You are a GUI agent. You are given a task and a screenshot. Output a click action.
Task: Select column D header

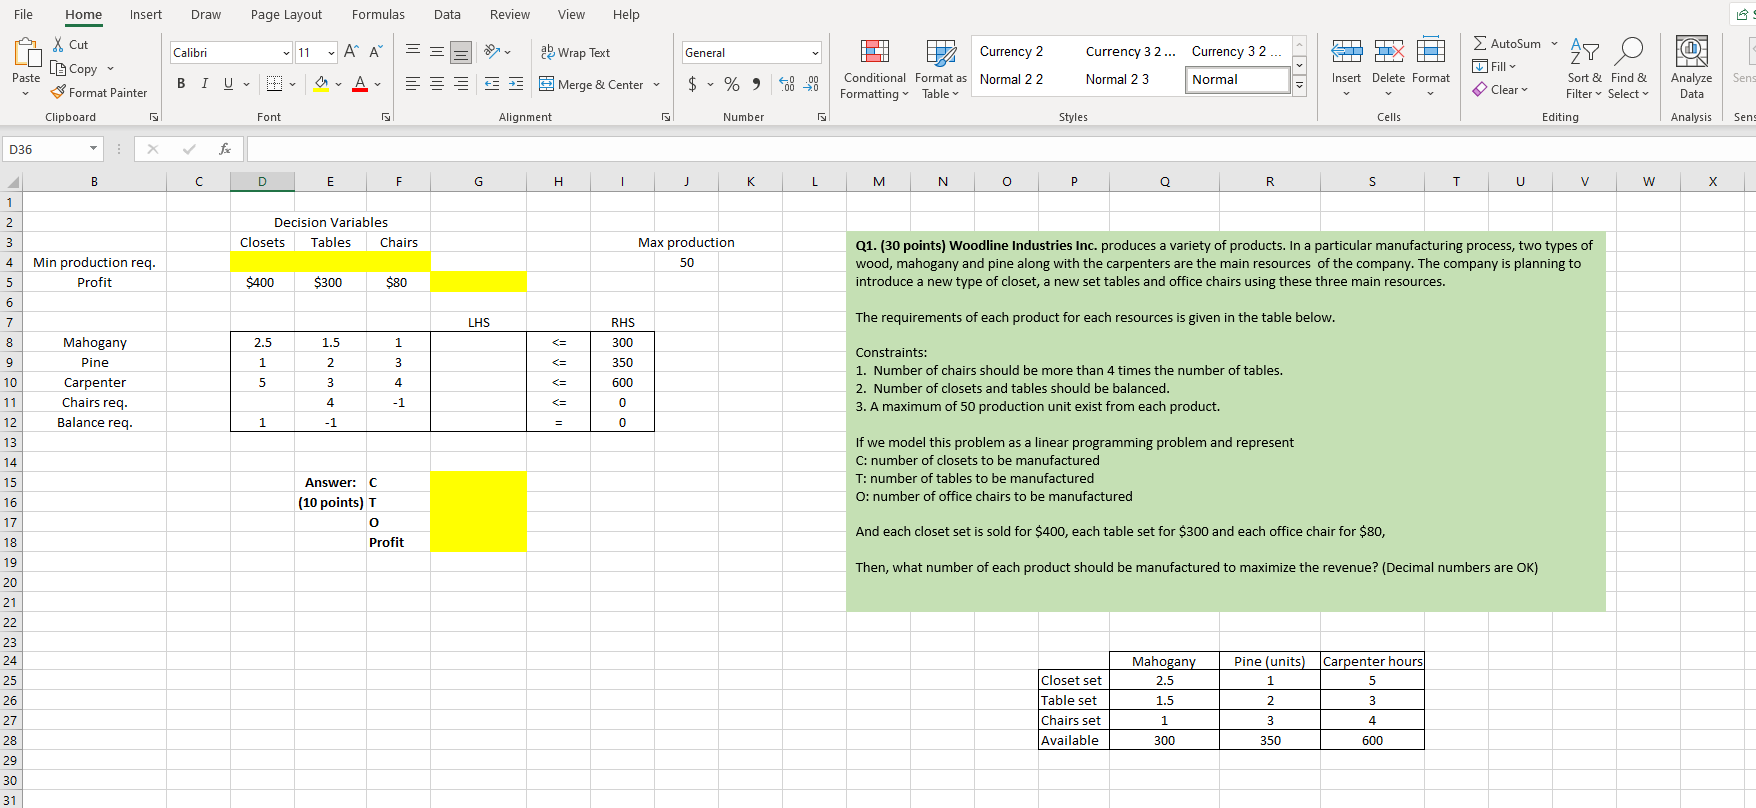click(262, 181)
